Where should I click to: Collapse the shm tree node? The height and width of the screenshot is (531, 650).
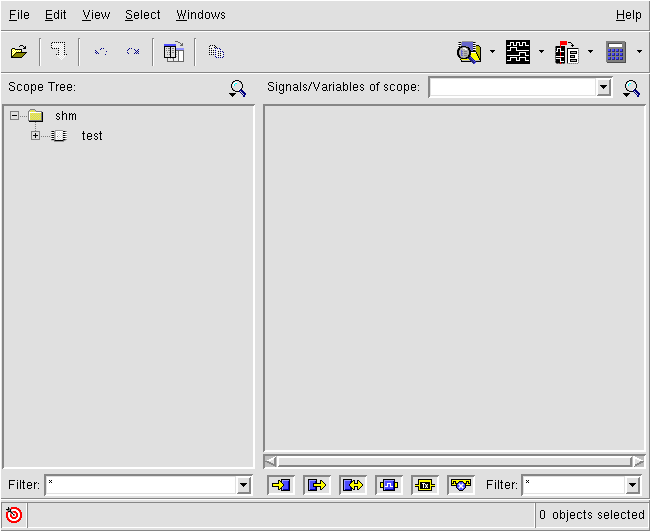click(15, 116)
